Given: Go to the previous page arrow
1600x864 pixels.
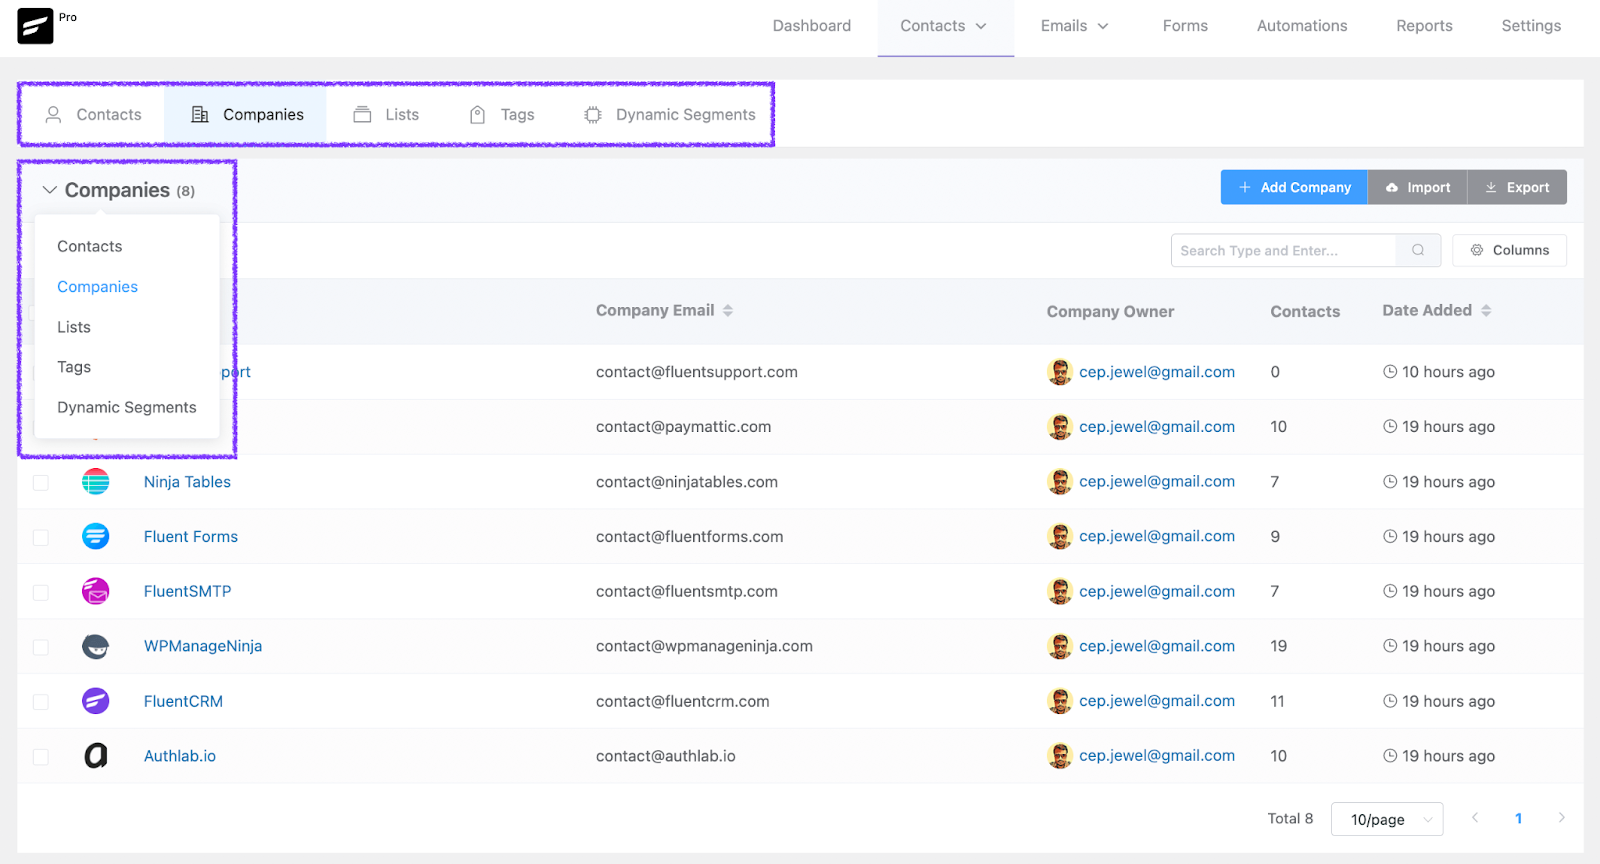Looking at the screenshot, I should coord(1475,818).
